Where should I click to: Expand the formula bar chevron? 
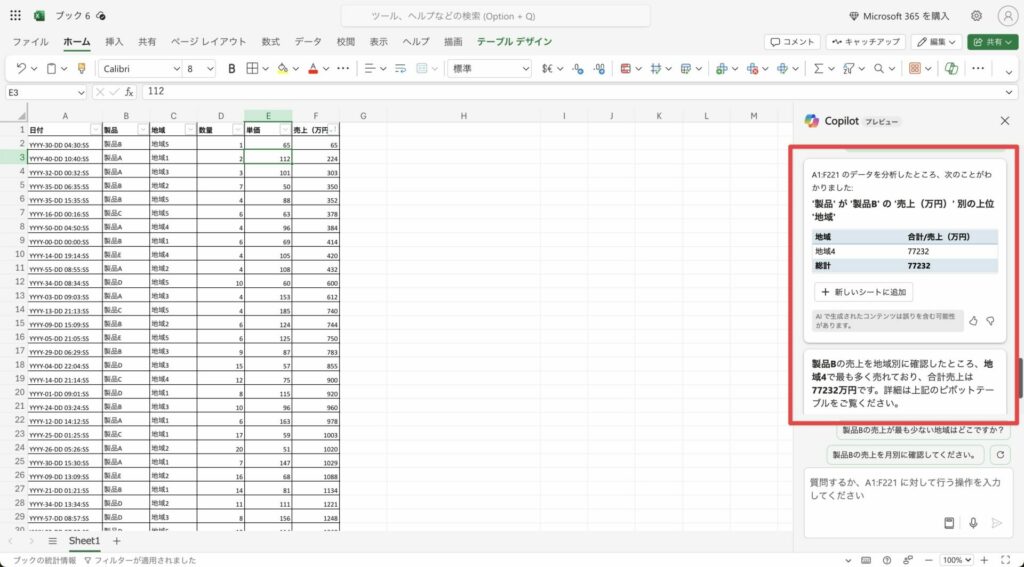pyautogui.click(x=1009, y=93)
